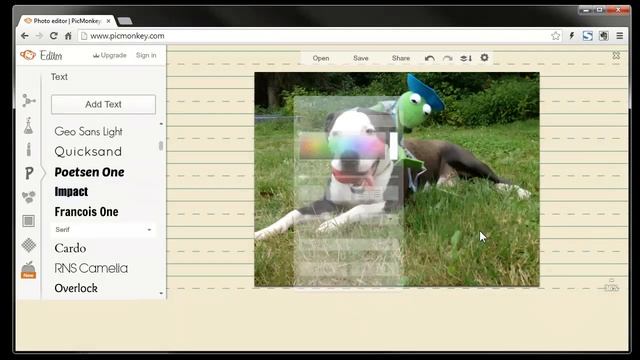Screen dimensions: 640x360
Task: Open the settings gear icon
Action: pyautogui.click(x=484, y=58)
